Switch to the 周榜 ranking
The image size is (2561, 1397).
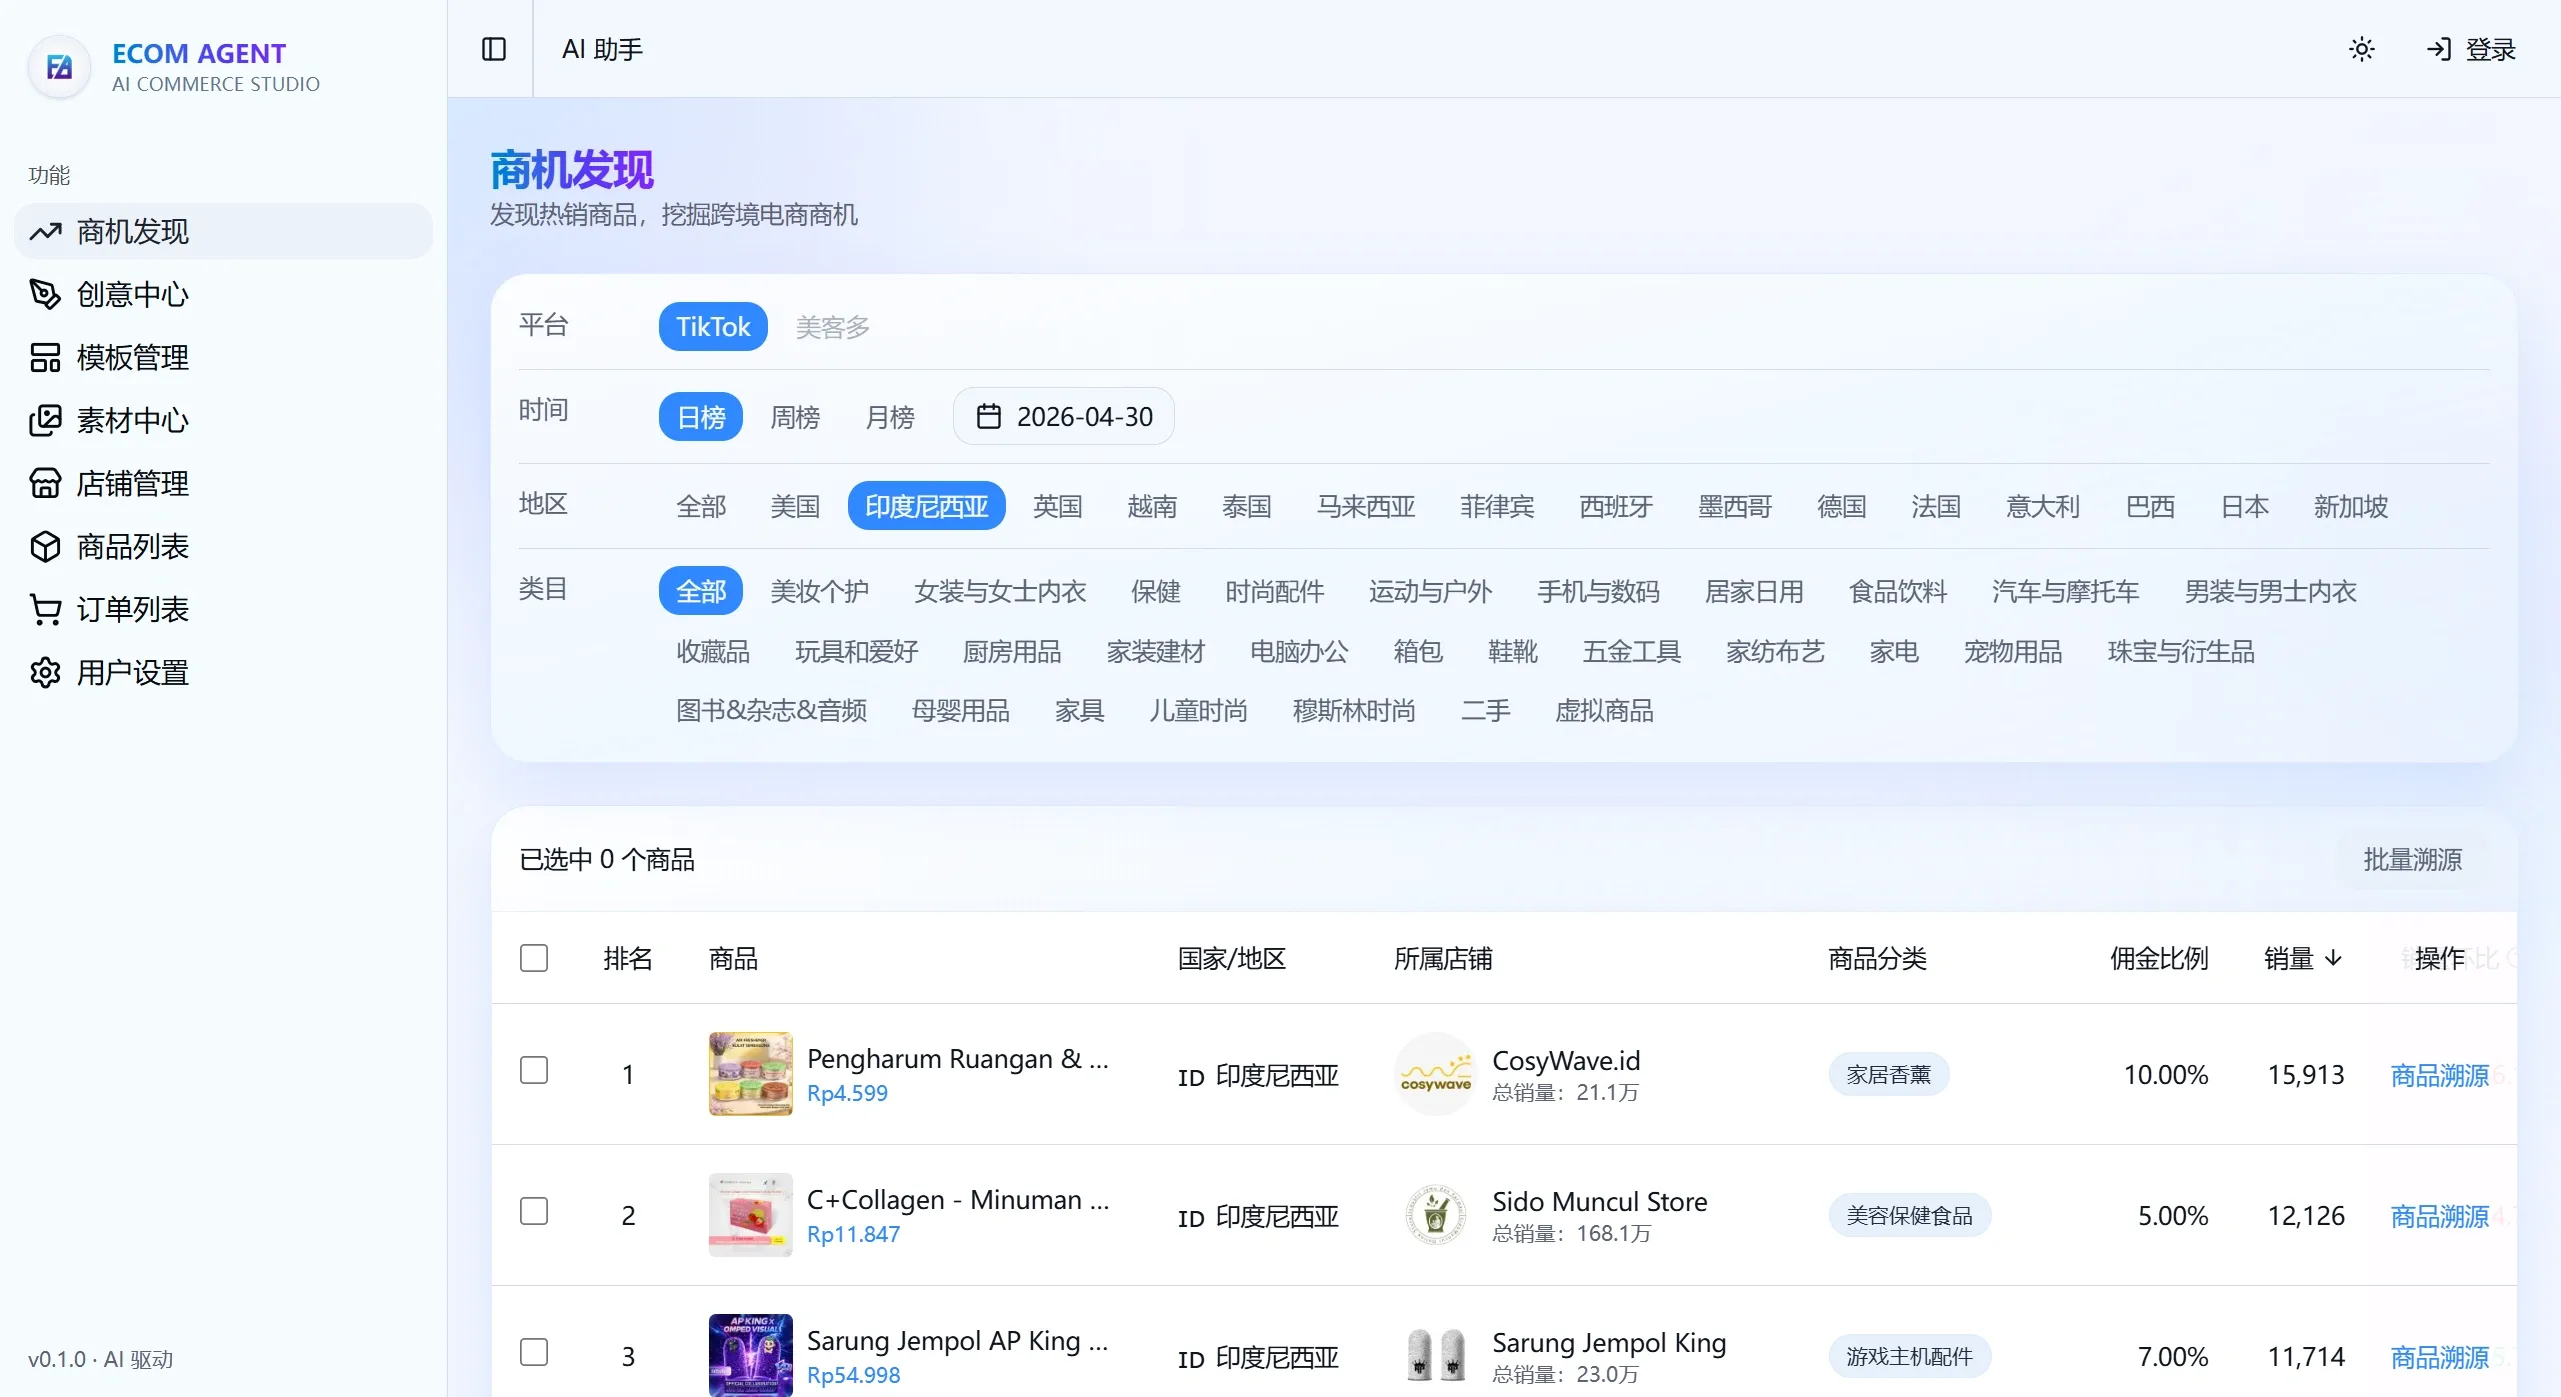[795, 417]
